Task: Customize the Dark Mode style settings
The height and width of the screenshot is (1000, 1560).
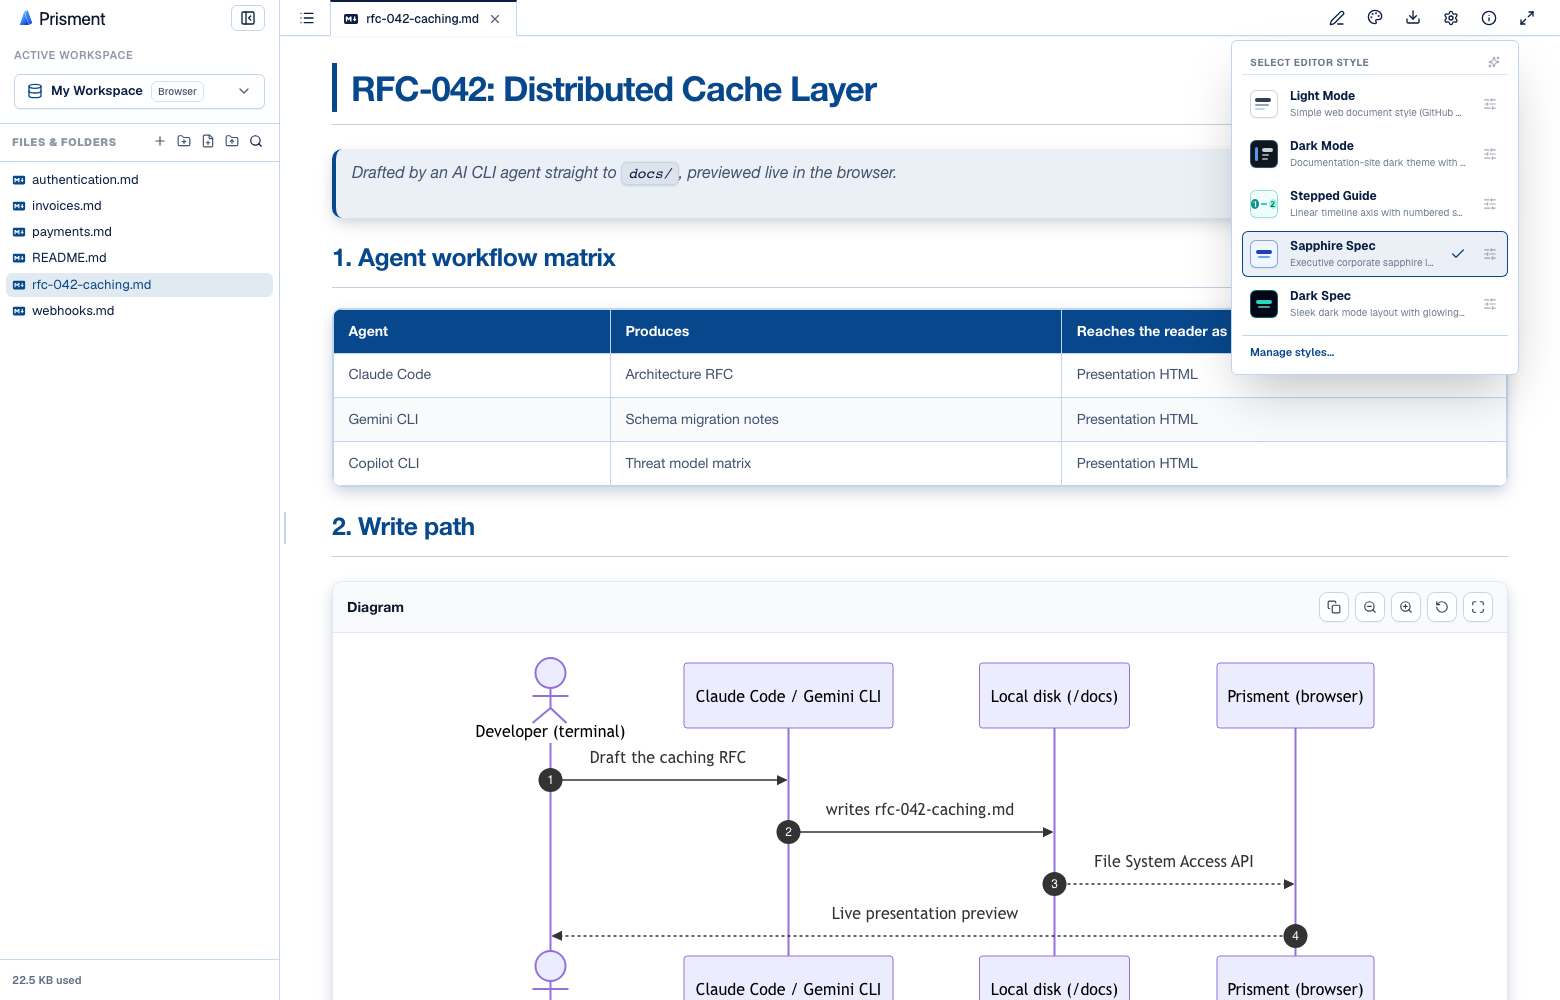Action: pyautogui.click(x=1490, y=154)
